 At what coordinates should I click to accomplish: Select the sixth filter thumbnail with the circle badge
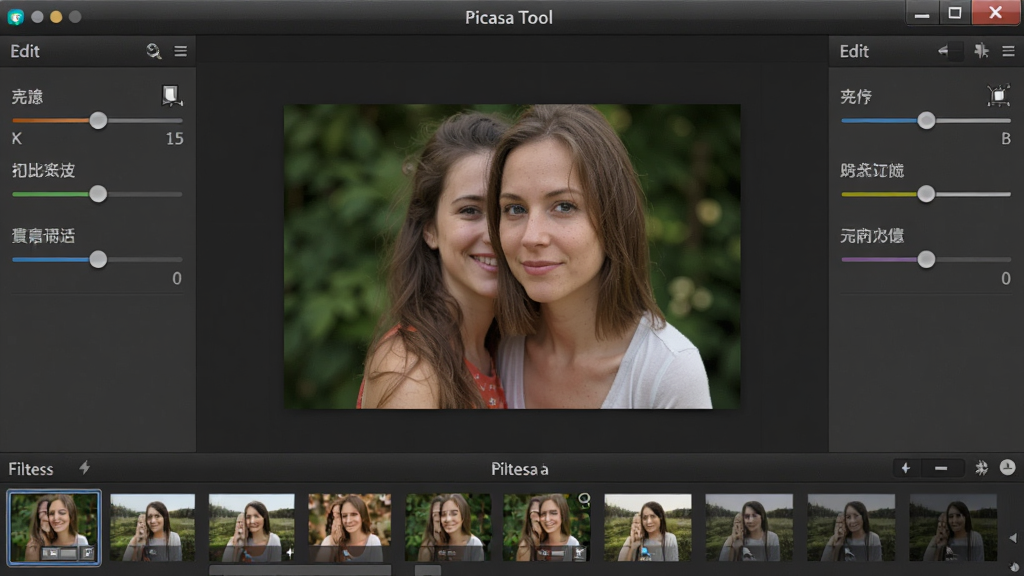(x=547, y=528)
